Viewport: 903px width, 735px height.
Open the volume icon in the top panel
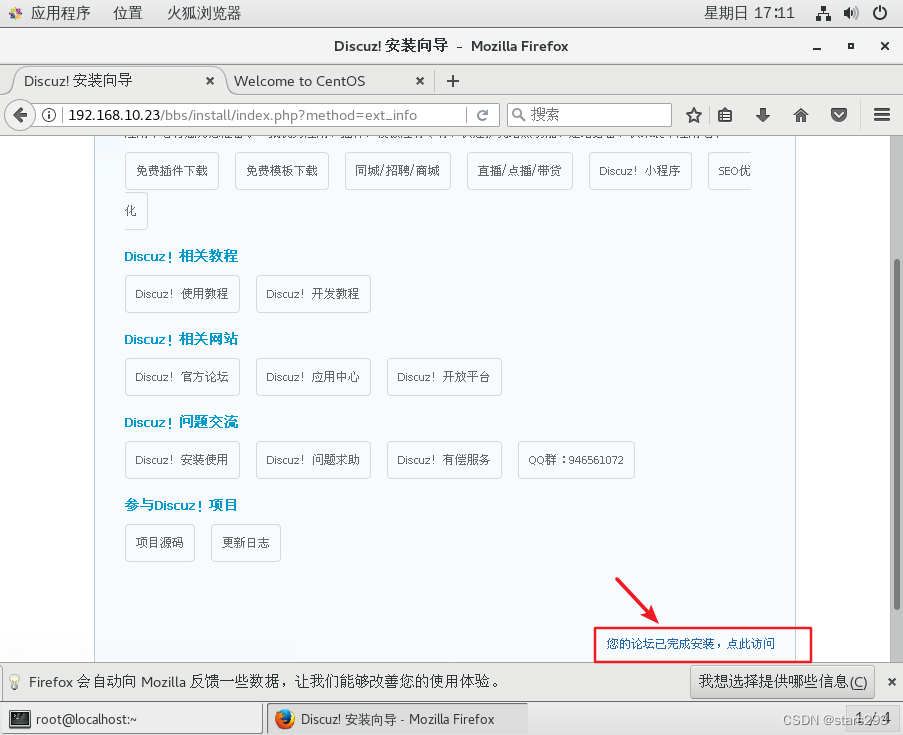[x=851, y=13]
